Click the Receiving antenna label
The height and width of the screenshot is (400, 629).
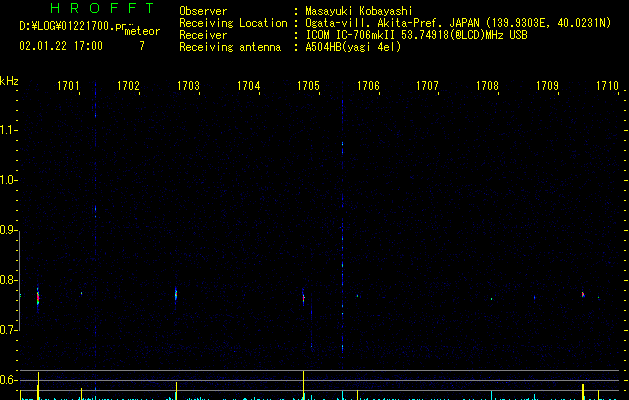point(230,47)
